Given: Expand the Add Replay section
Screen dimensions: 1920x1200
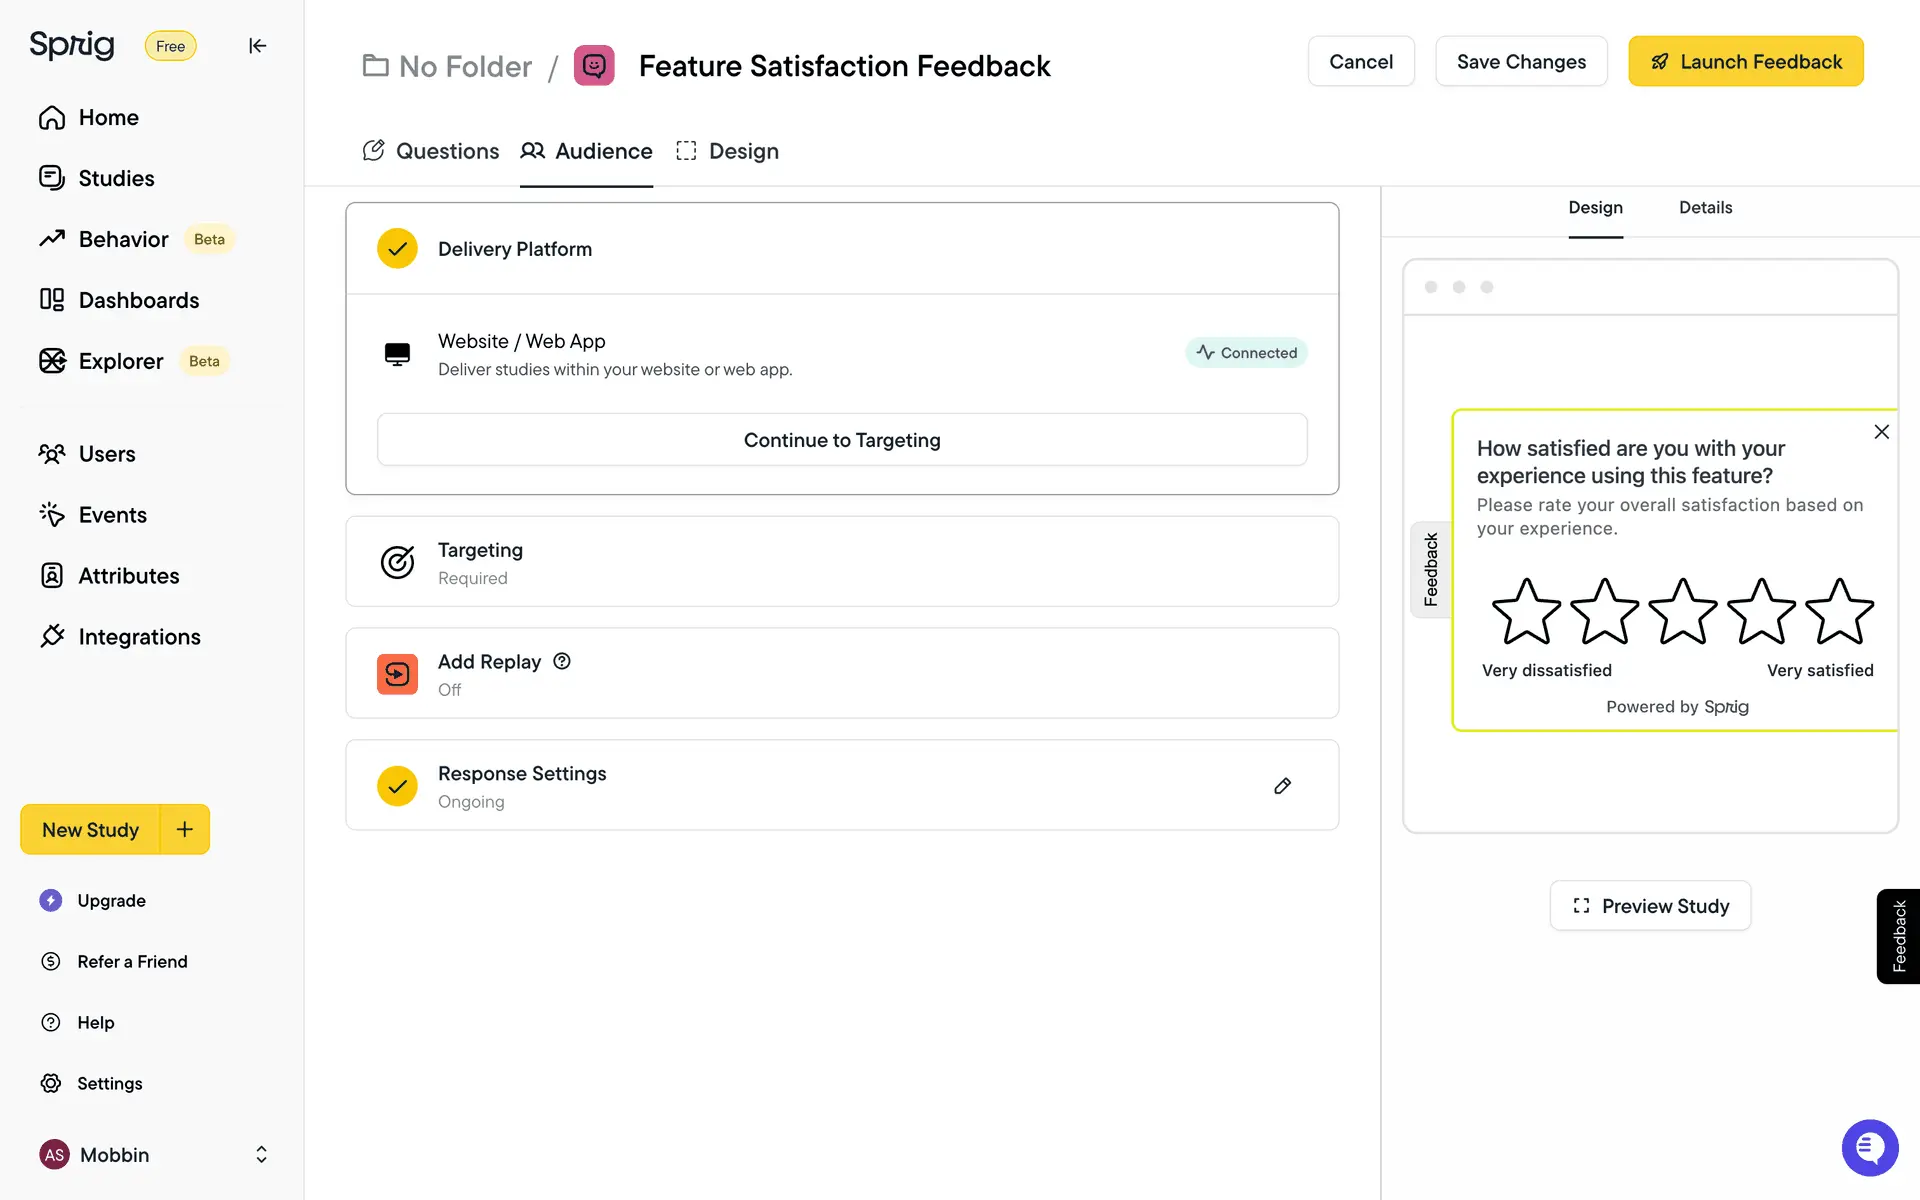Looking at the screenshot, I should point(842,674).
